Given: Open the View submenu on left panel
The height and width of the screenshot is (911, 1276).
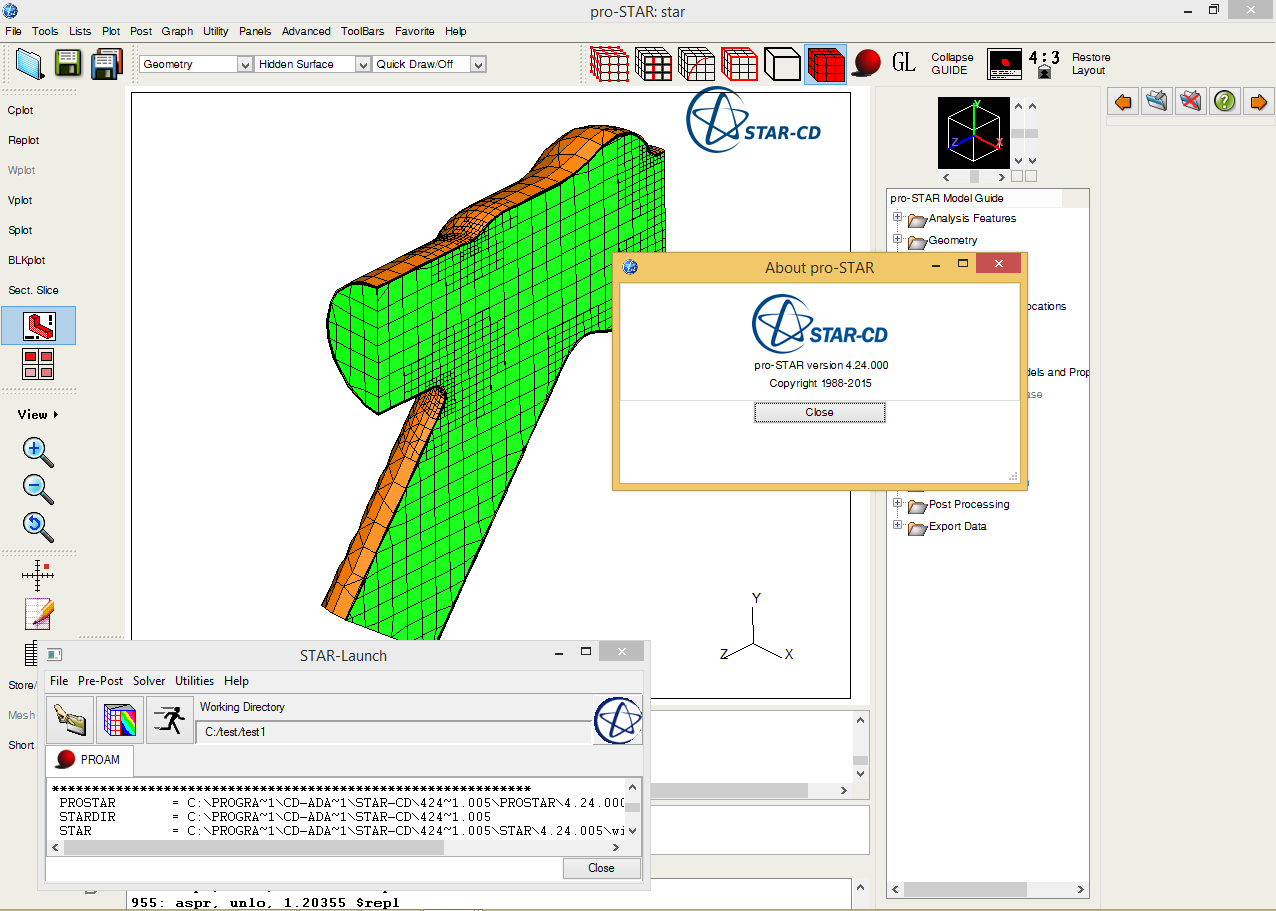Looking at the screenshot, I should tap(38, 414).
